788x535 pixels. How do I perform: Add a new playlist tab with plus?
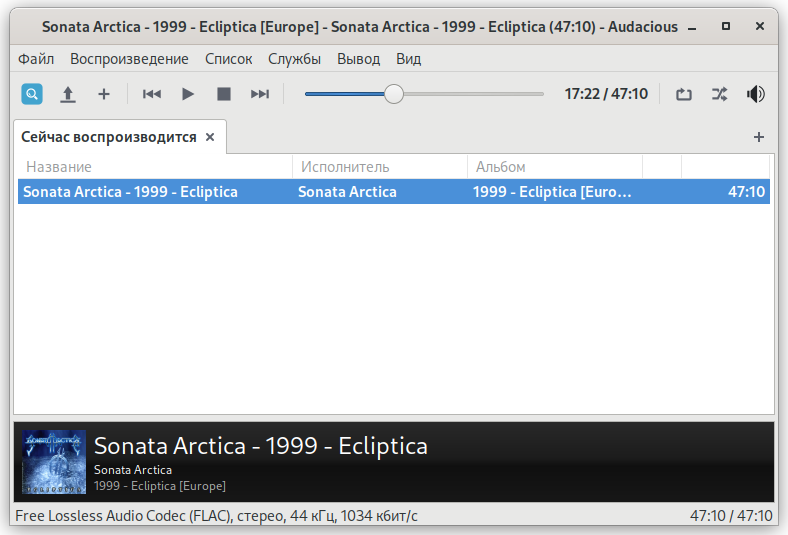pyautogui.click(x=759, y=137)
